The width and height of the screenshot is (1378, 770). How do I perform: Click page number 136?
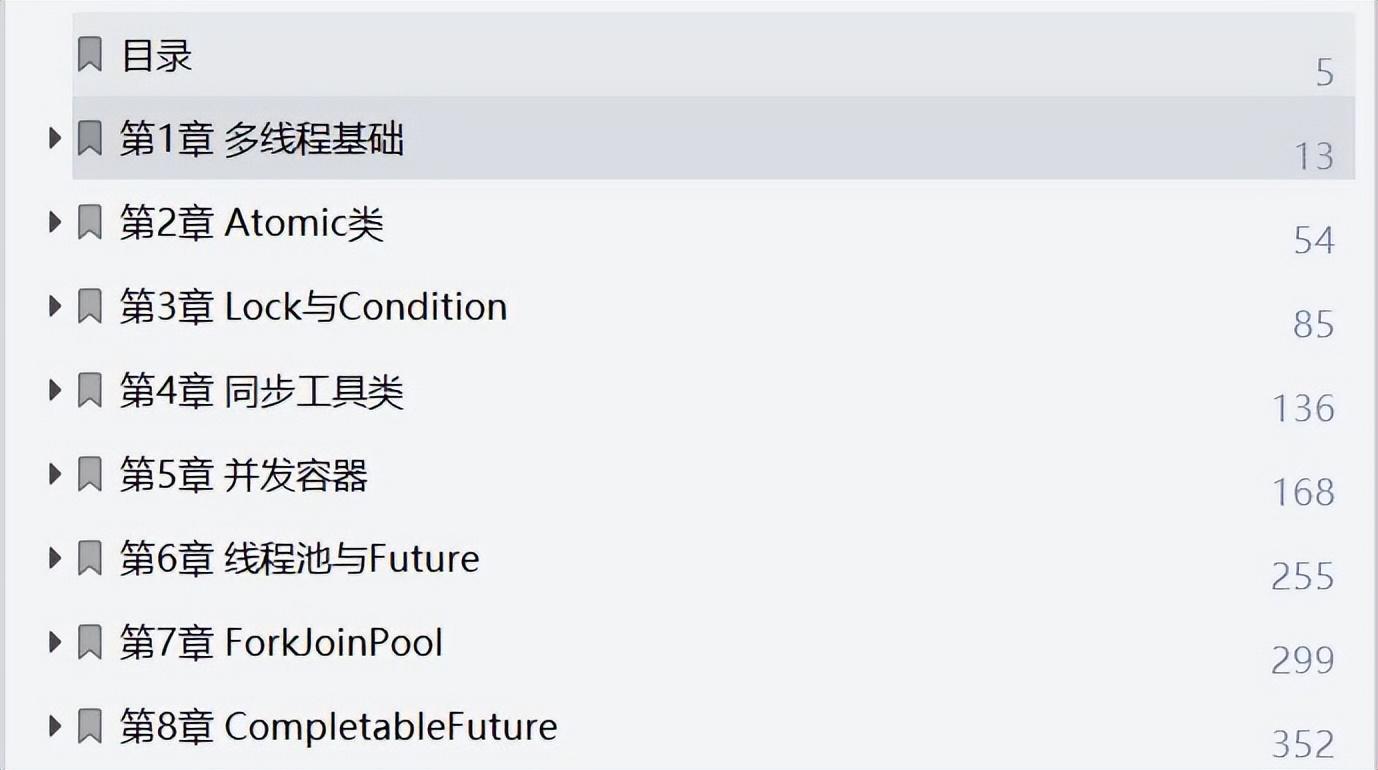point(1303,408)
